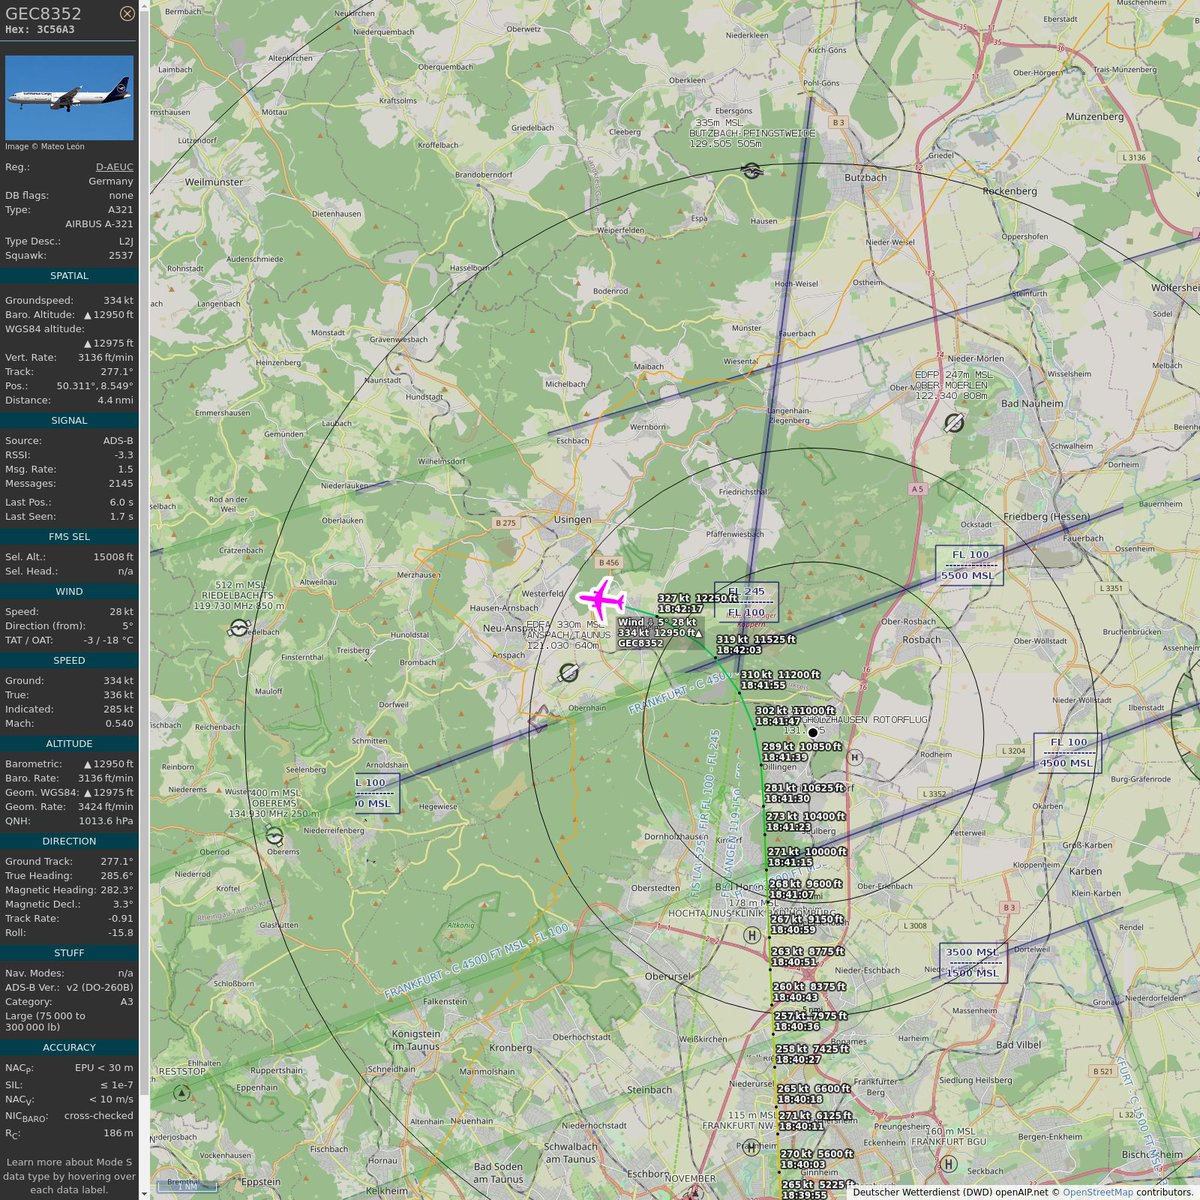This screenshot has height=1200, width=1200.
Task: Click track label '302 kt 11000 ft'
Action: tap(795, 710)
